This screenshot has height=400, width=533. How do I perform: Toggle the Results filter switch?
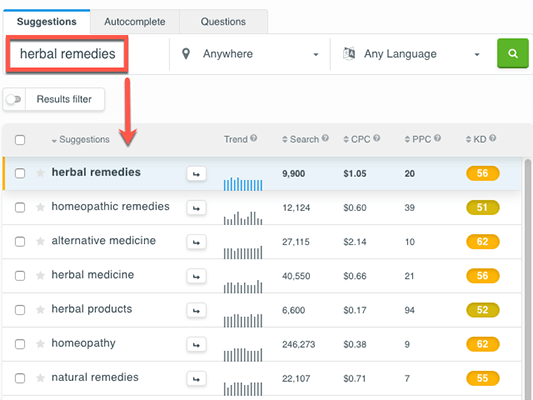click(14, 99)
